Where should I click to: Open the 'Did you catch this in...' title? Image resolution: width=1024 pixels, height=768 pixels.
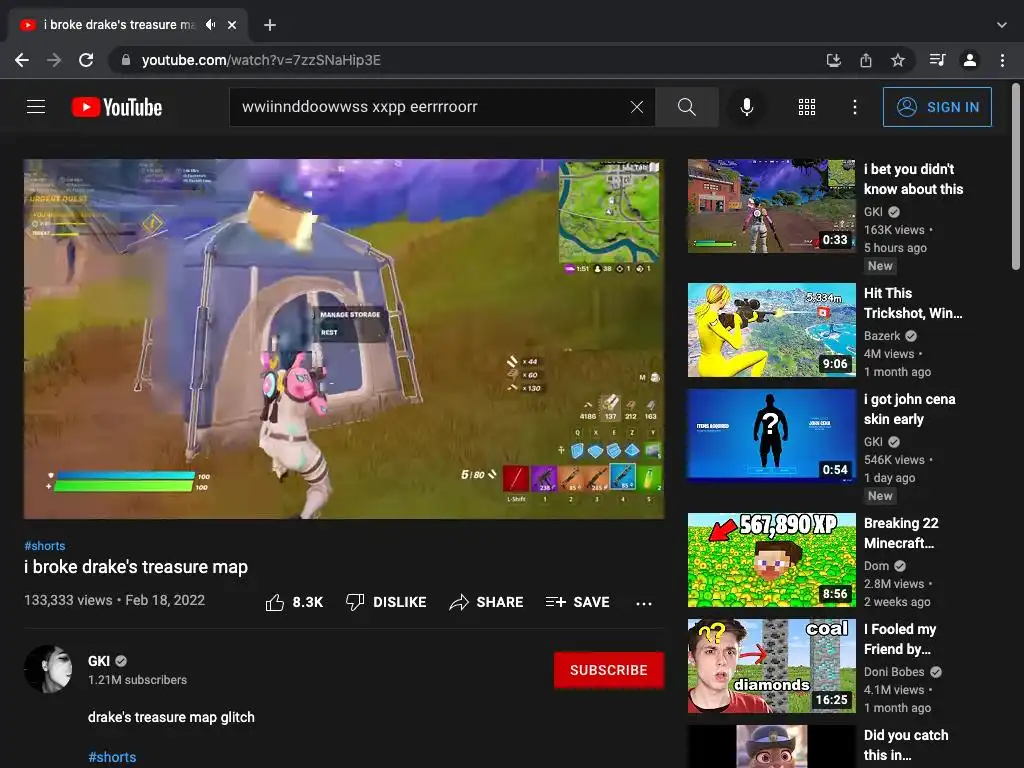tap(906, 745)
